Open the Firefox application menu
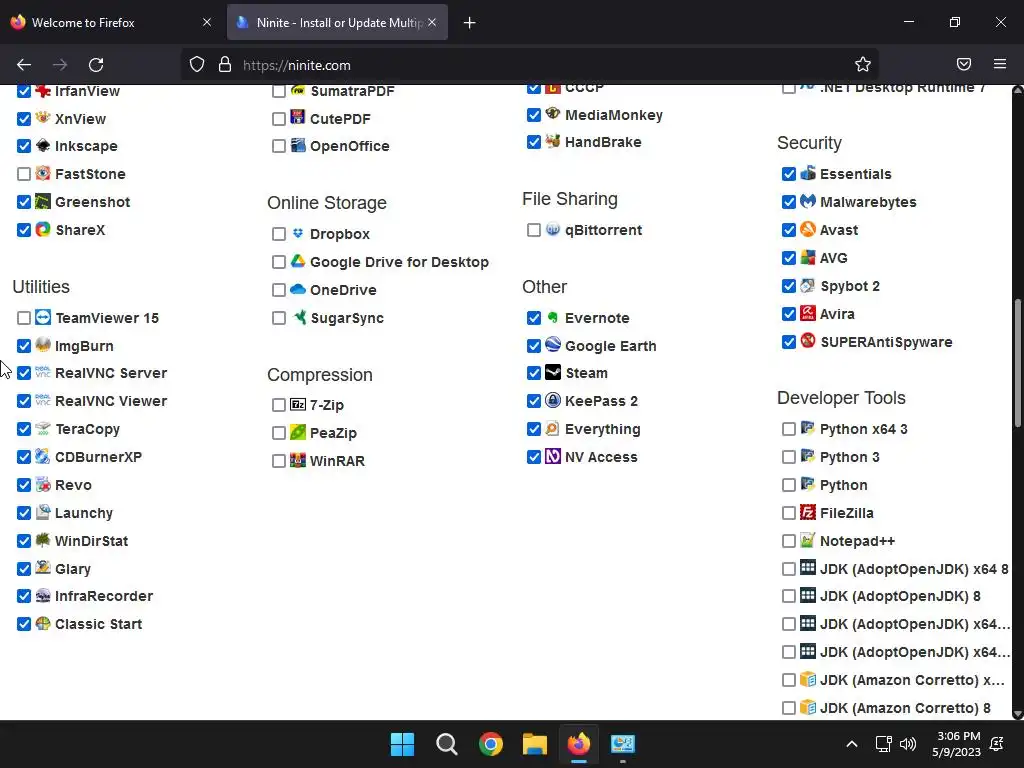1024x768 pixels. [1000, 64]
